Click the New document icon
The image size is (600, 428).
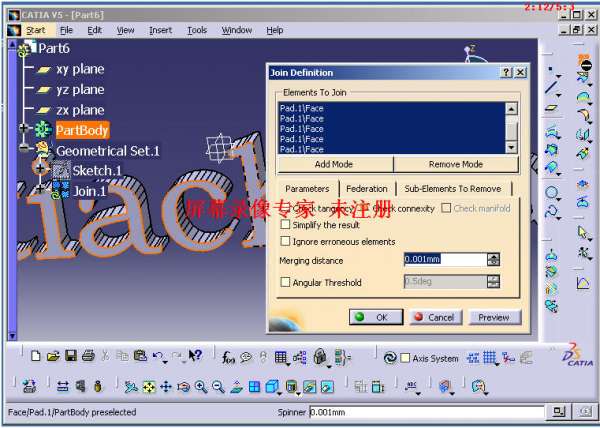point(37,356)
